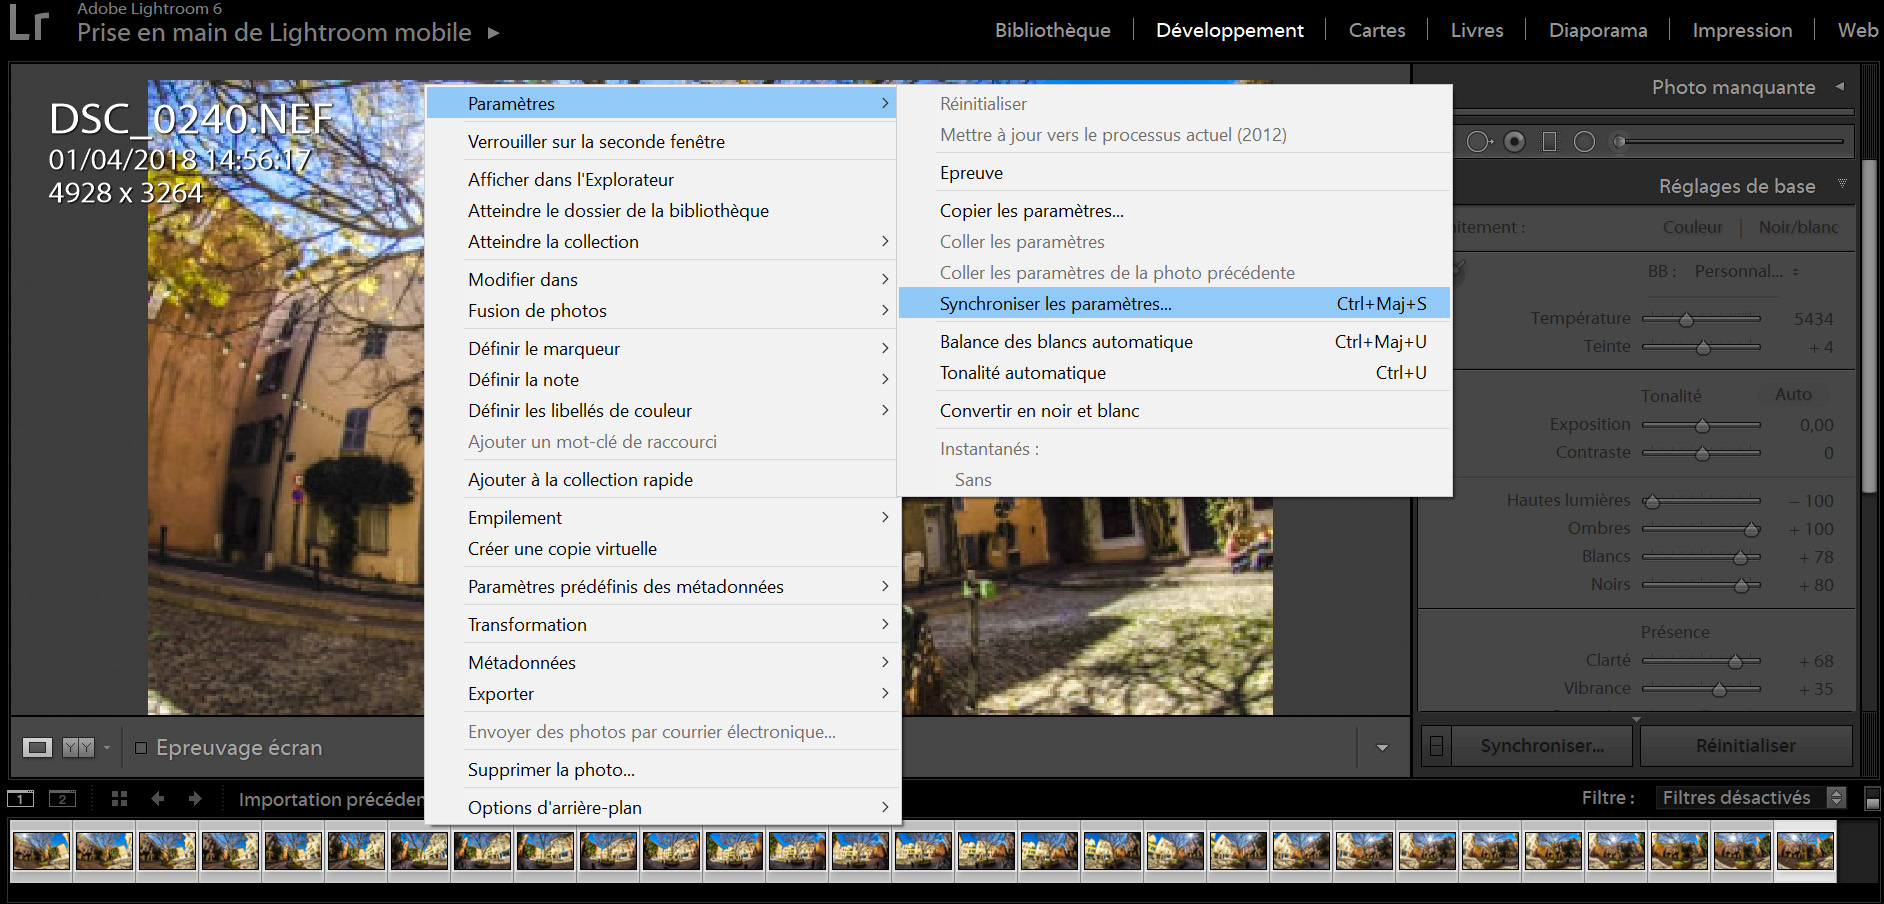Open toolbar content dropdown arrow
This screenshot has width=1884, height=904.
[1382, 748]
